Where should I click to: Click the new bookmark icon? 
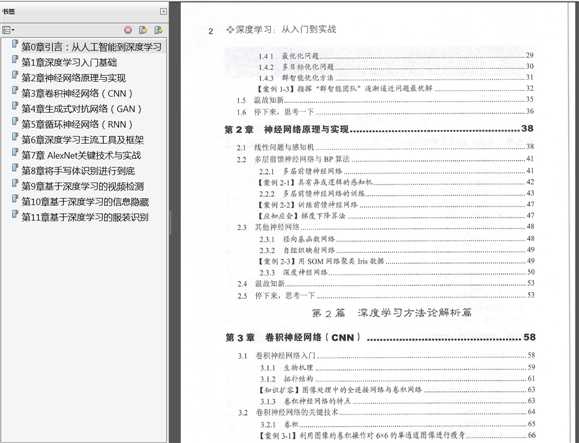click(143, 30)
